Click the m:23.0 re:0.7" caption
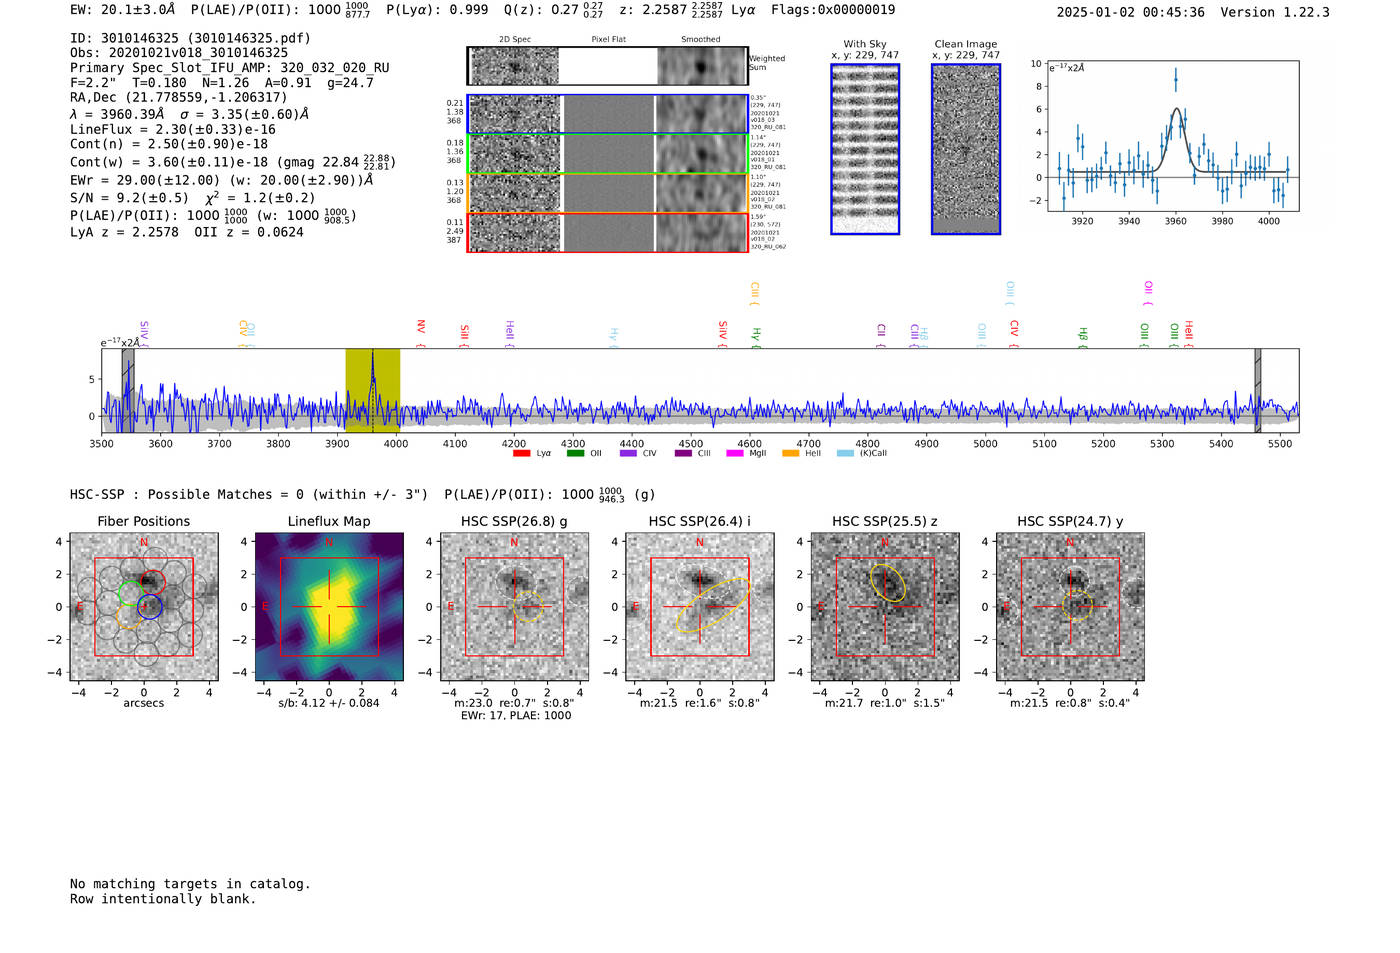This screenshot has height=953, width=1400. point(514,703)
